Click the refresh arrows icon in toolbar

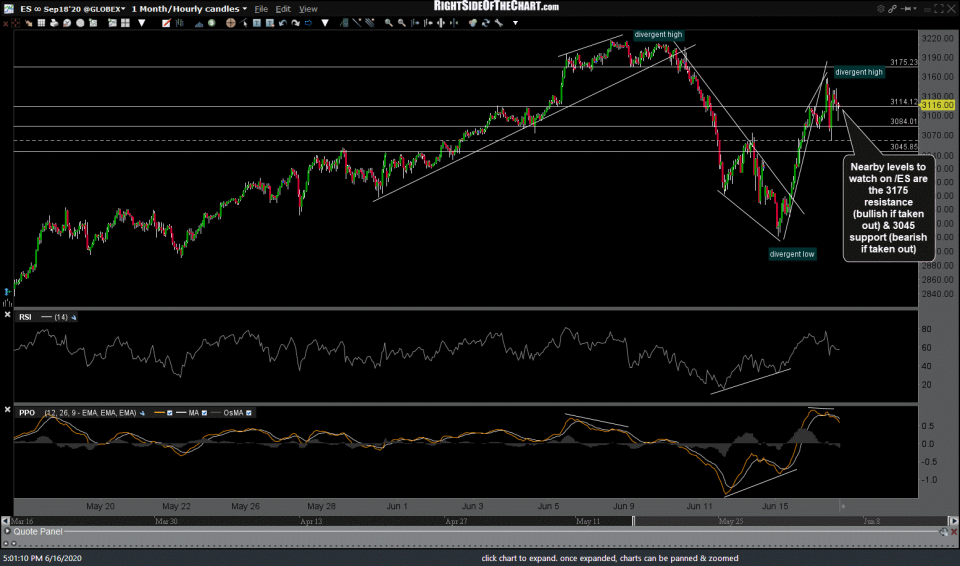(x=487, y=23)
